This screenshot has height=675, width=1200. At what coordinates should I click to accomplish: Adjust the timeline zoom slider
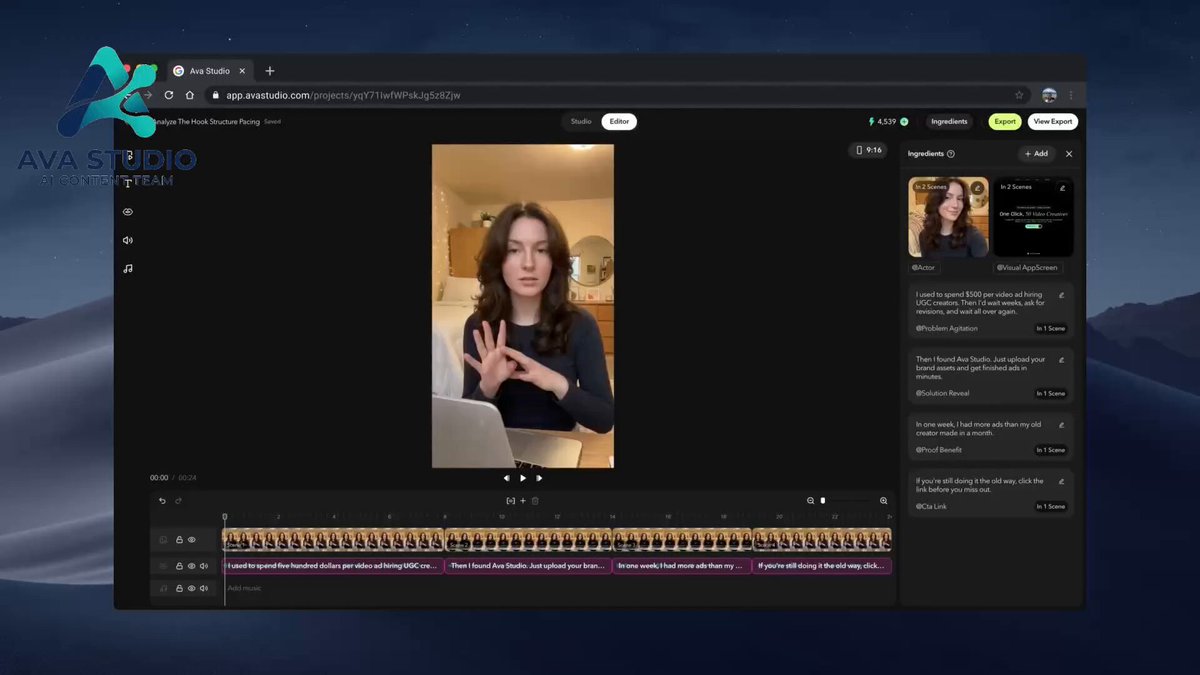pyautogui.click(x=823, y=500)
